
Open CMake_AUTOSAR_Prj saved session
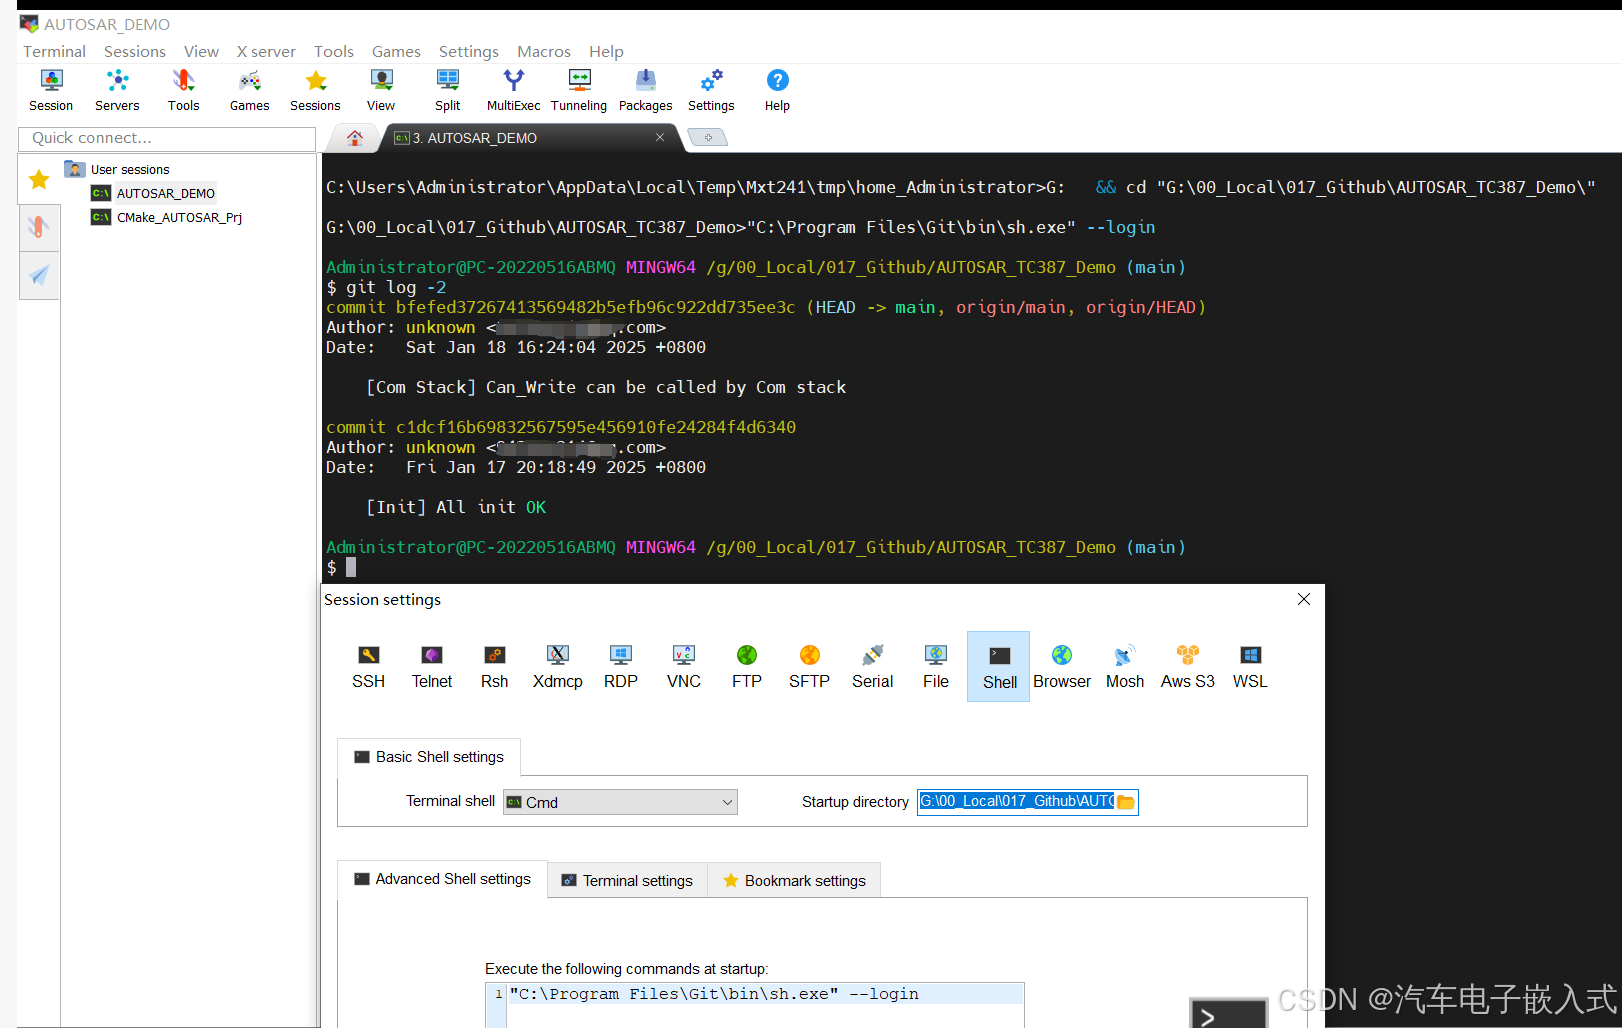(x=167, y=217)
